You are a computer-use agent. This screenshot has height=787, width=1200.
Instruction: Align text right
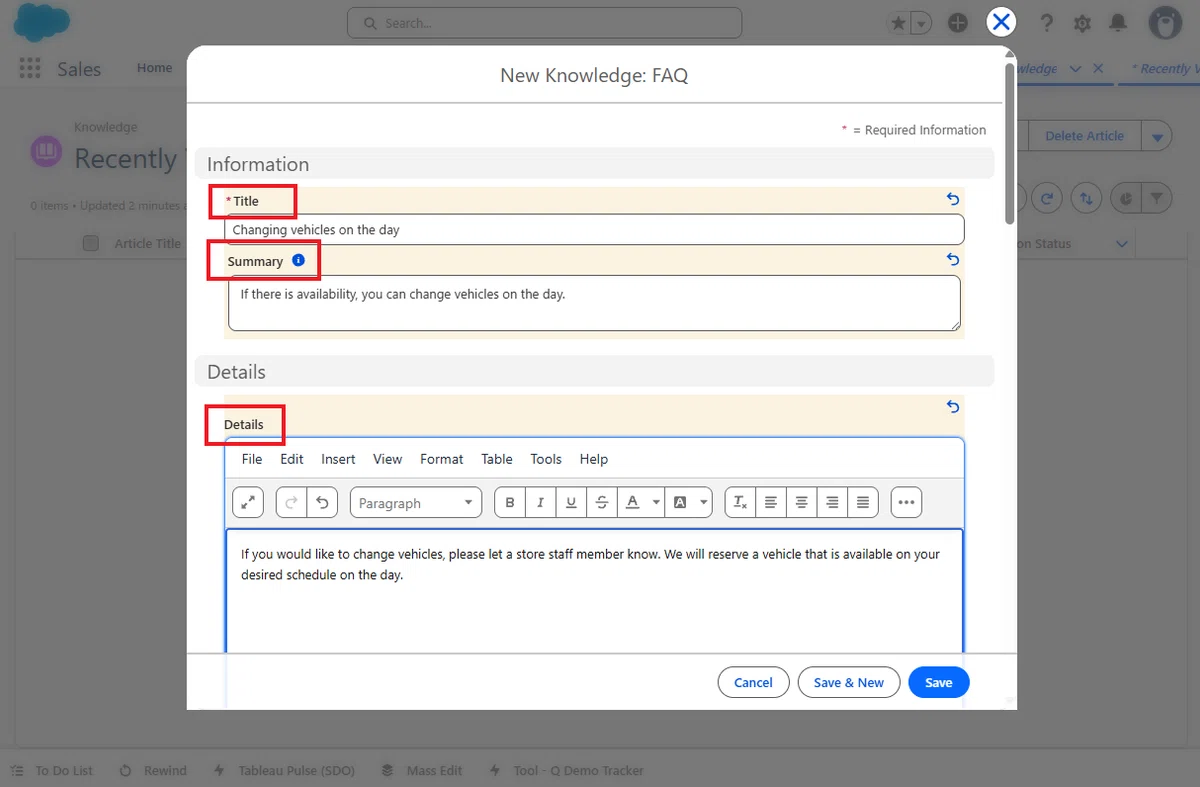point(832,502)
